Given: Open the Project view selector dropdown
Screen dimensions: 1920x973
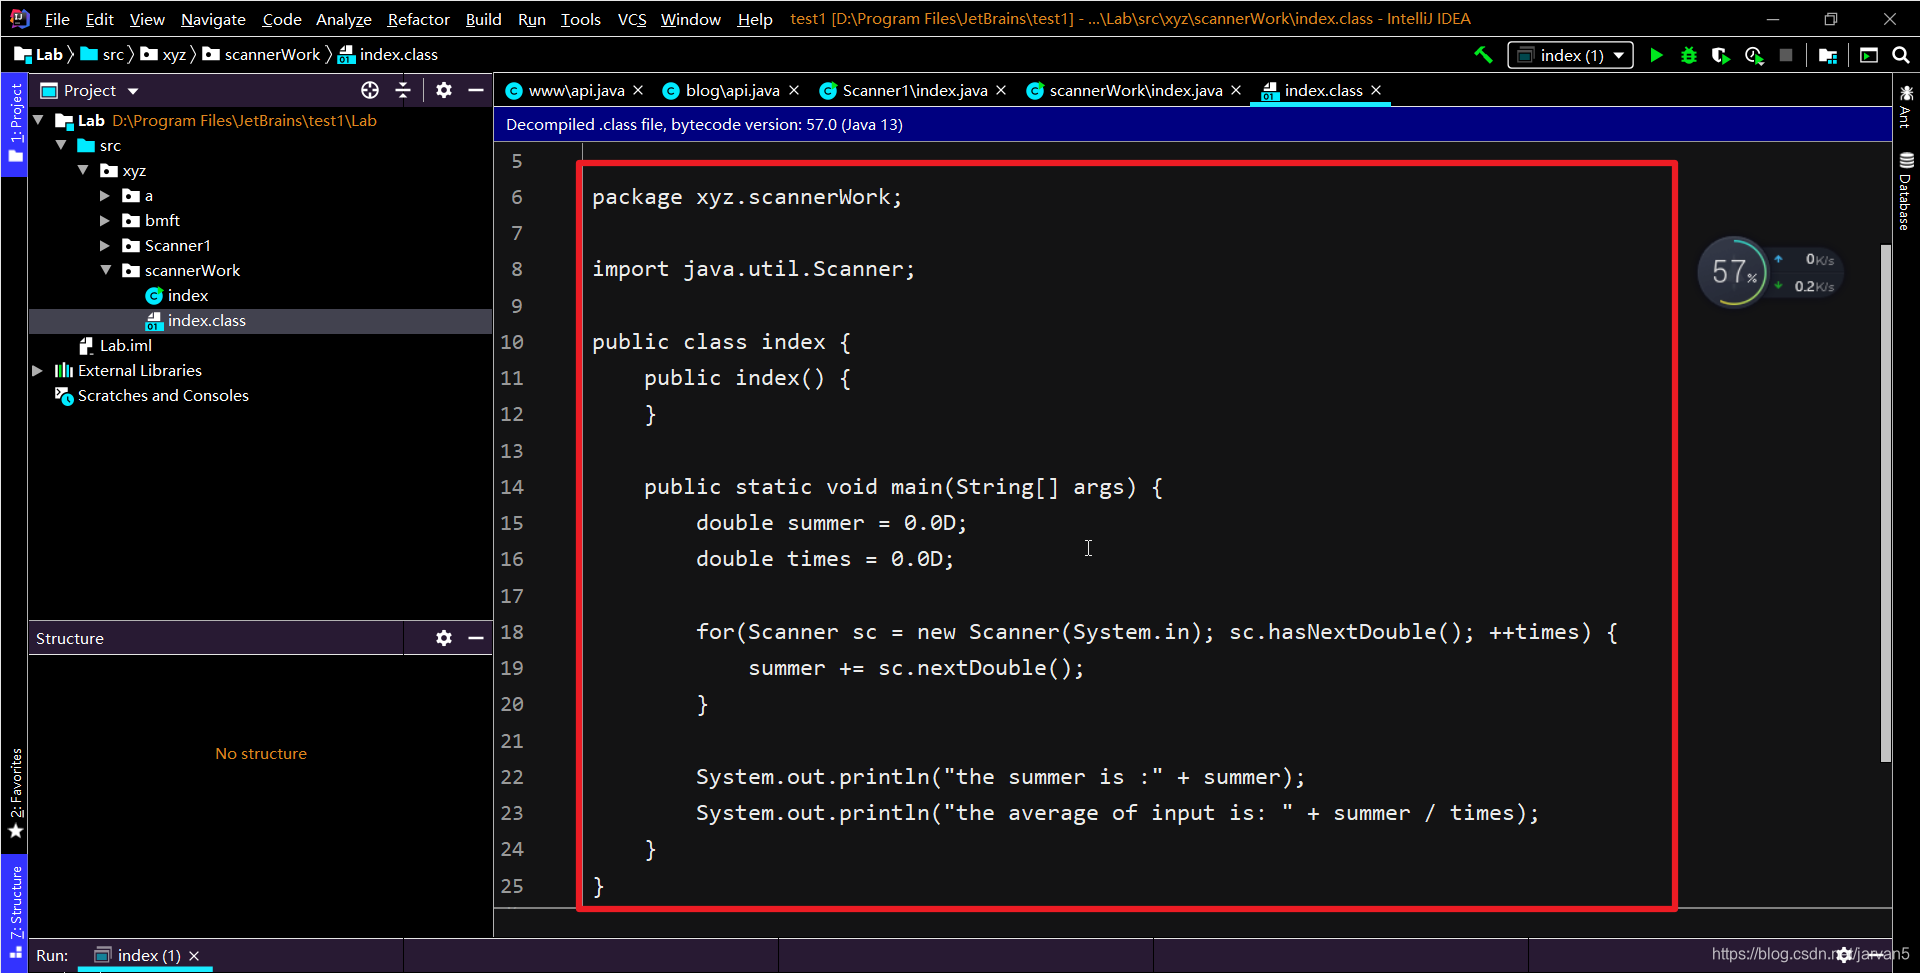Looking at the screenshot, I should point(89,90).
